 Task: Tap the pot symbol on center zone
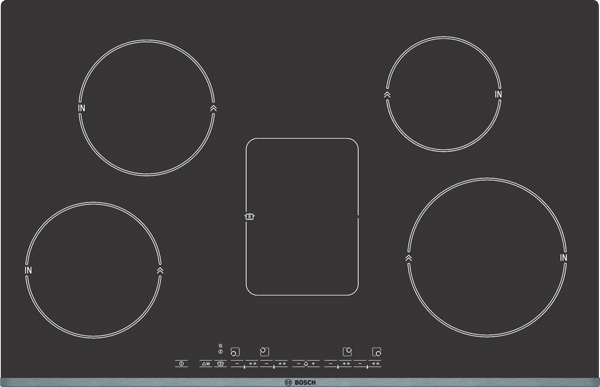(x=249, y=217)
